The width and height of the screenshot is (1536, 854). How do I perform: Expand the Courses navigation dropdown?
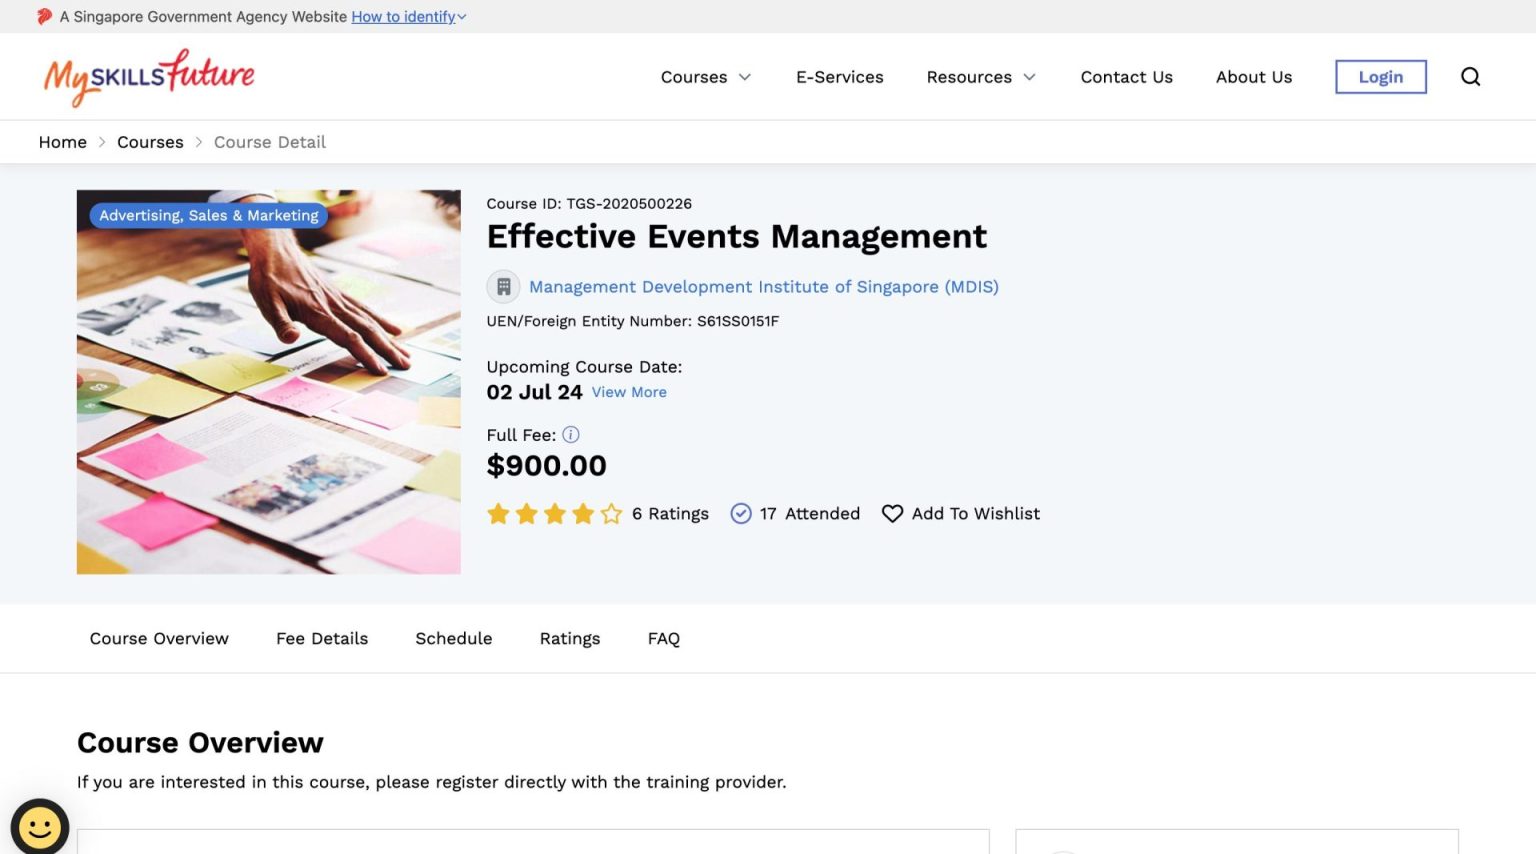click(705, 77)
